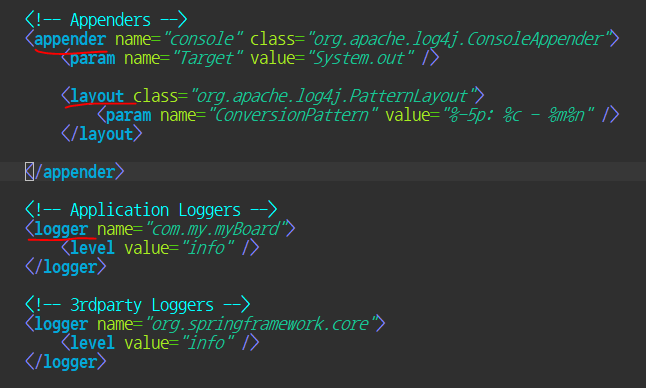
Task: Click the "console" name value
Action: [204, 39]
